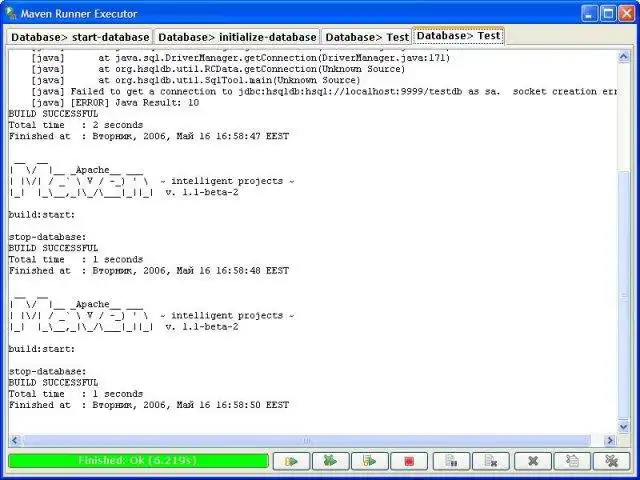Click the DriverManager.getConnection stack trace line
The image size is (640, 480).
click(x=240, y=58)
